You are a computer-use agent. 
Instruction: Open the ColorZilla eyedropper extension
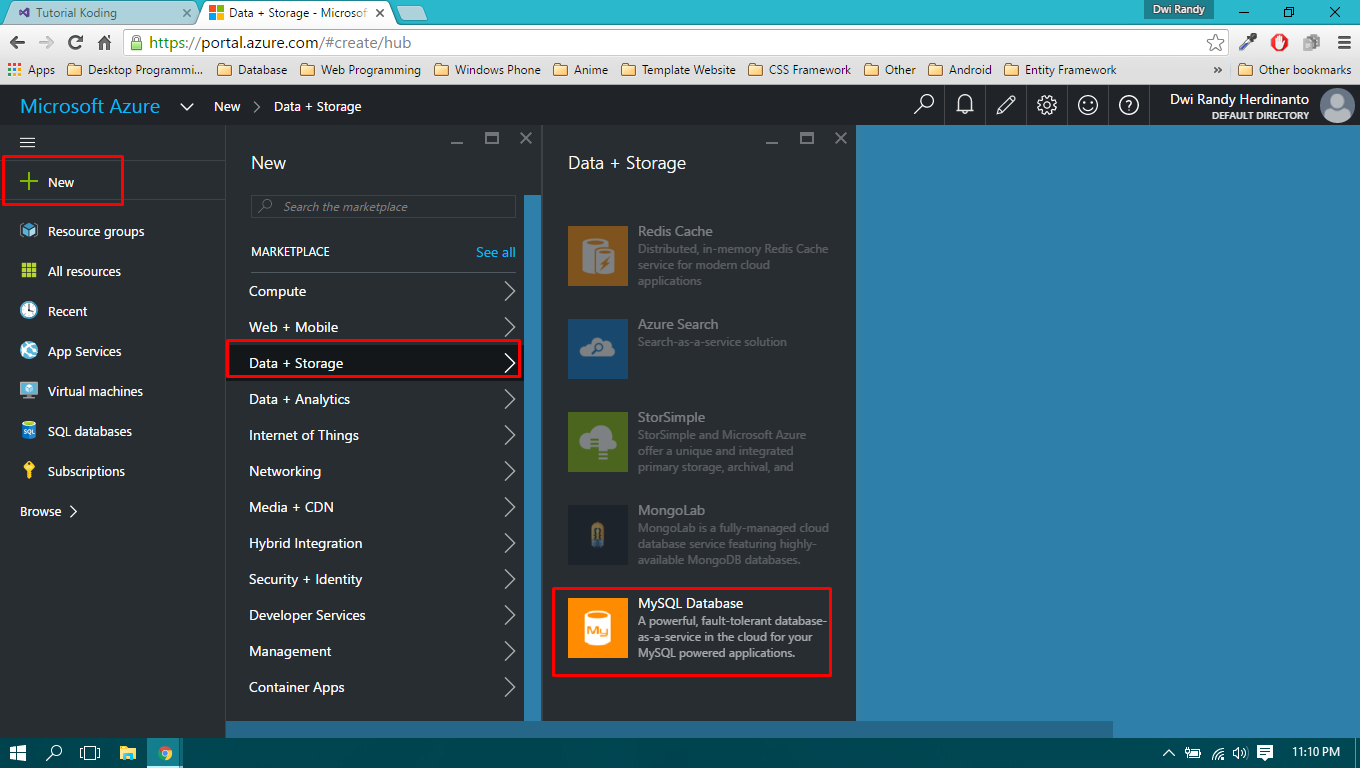click(1247, 43)
